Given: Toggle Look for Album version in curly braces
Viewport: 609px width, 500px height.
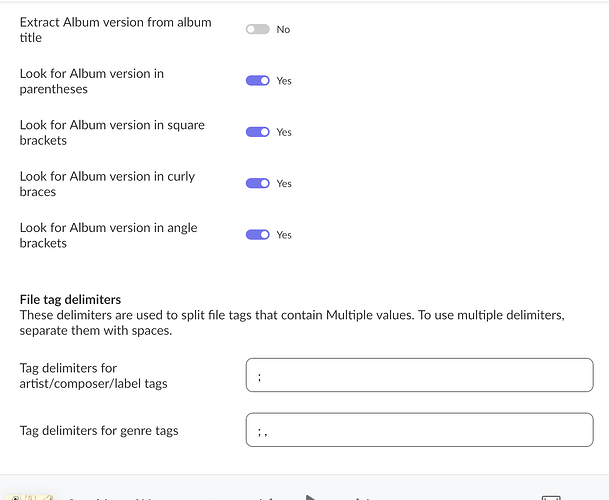Looking at the screenshot, I should [258, 183].
